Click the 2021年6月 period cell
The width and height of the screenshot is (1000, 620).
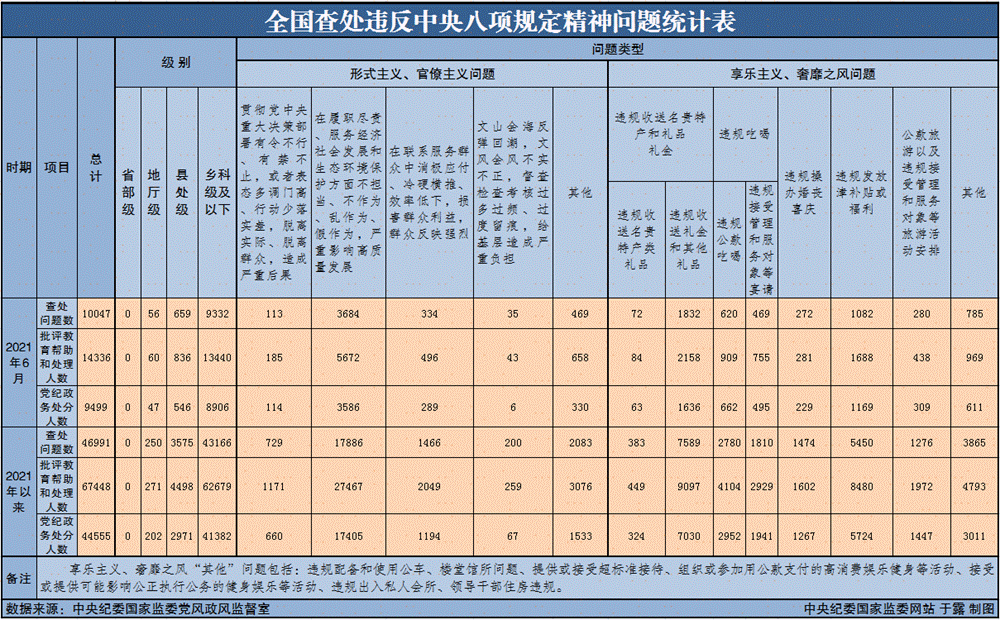[x=18, y=363]
